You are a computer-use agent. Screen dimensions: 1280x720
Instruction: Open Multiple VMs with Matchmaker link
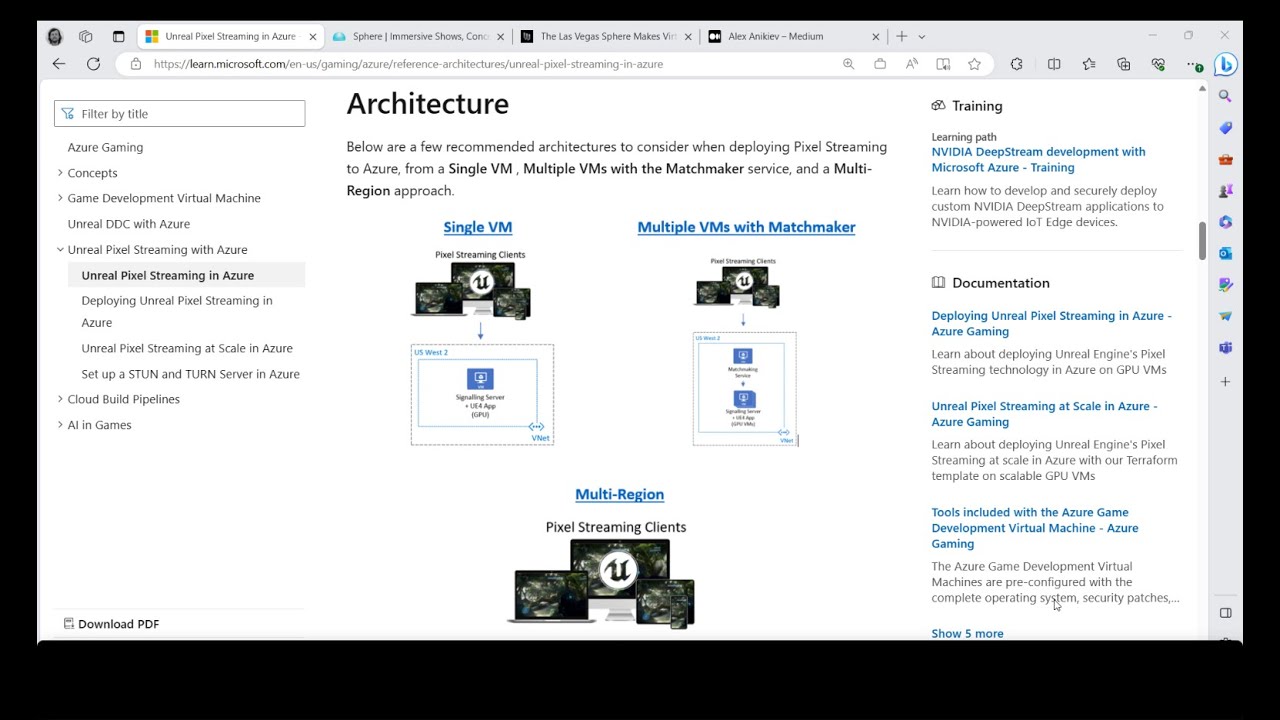pos(746,227)
